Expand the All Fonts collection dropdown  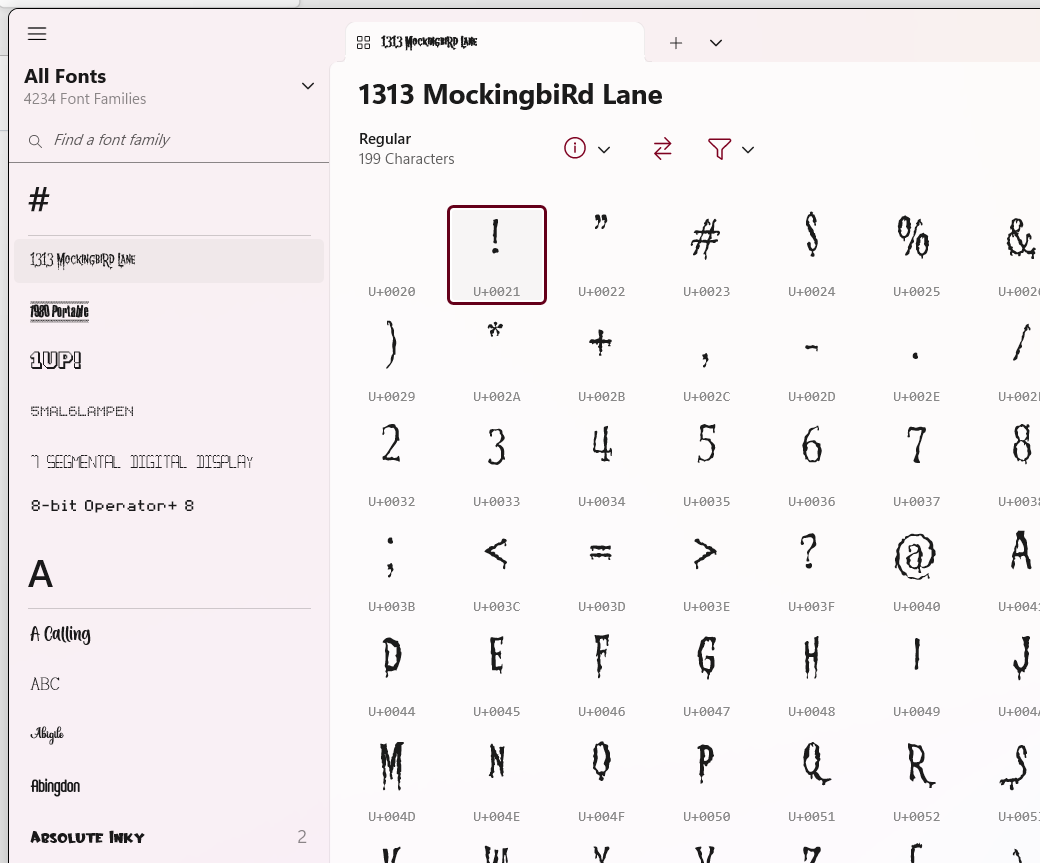point(308,86)
